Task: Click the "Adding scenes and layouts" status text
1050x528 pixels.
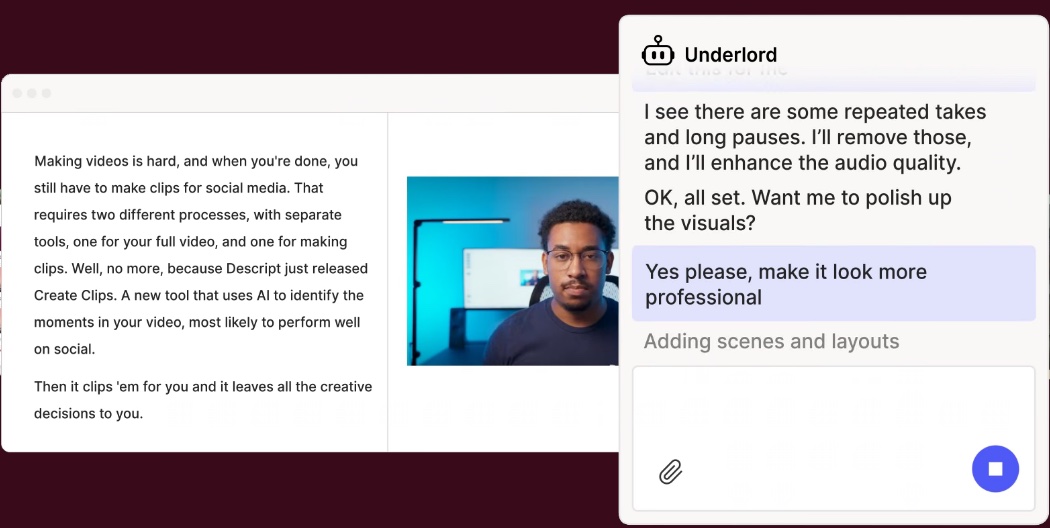Action: pyautogui.click(x=771, y=342)
